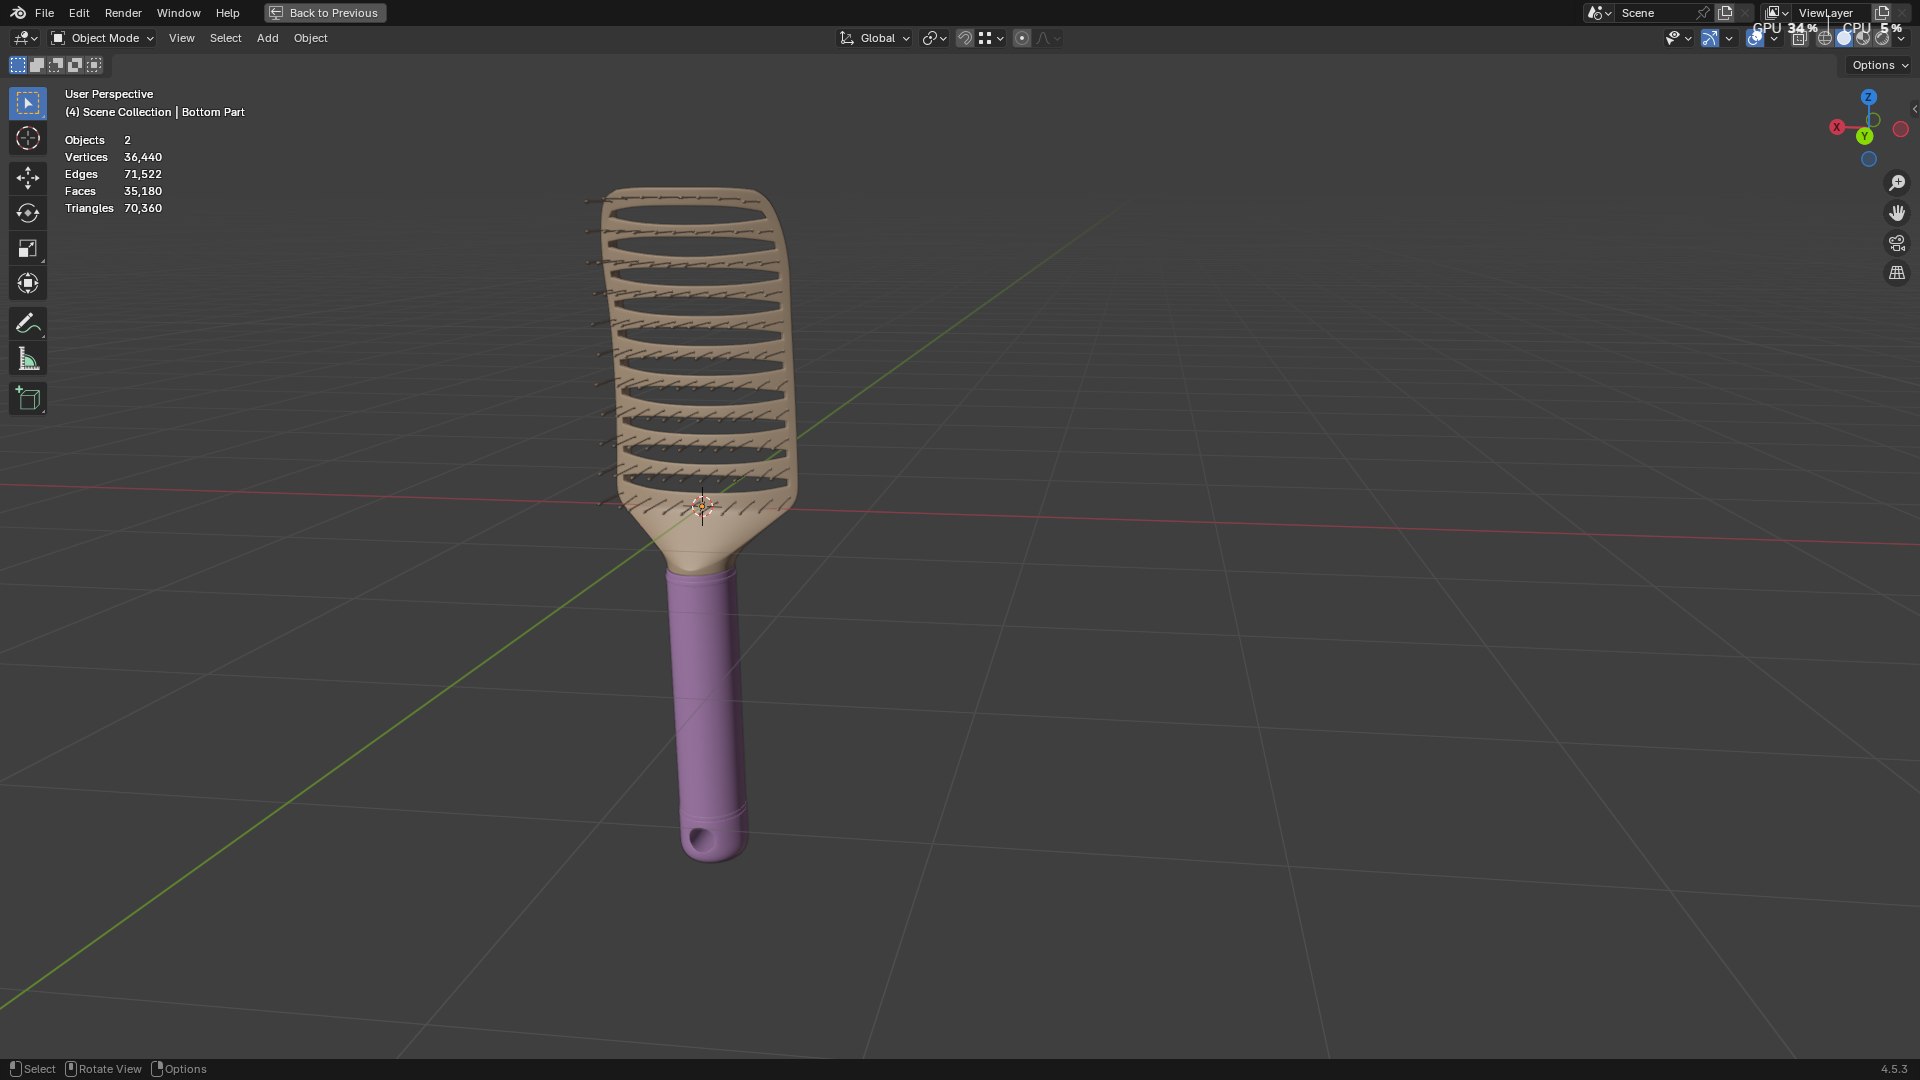
Task: Open the Global transform orientation dropdown
Action: click(x=875, y=38)
